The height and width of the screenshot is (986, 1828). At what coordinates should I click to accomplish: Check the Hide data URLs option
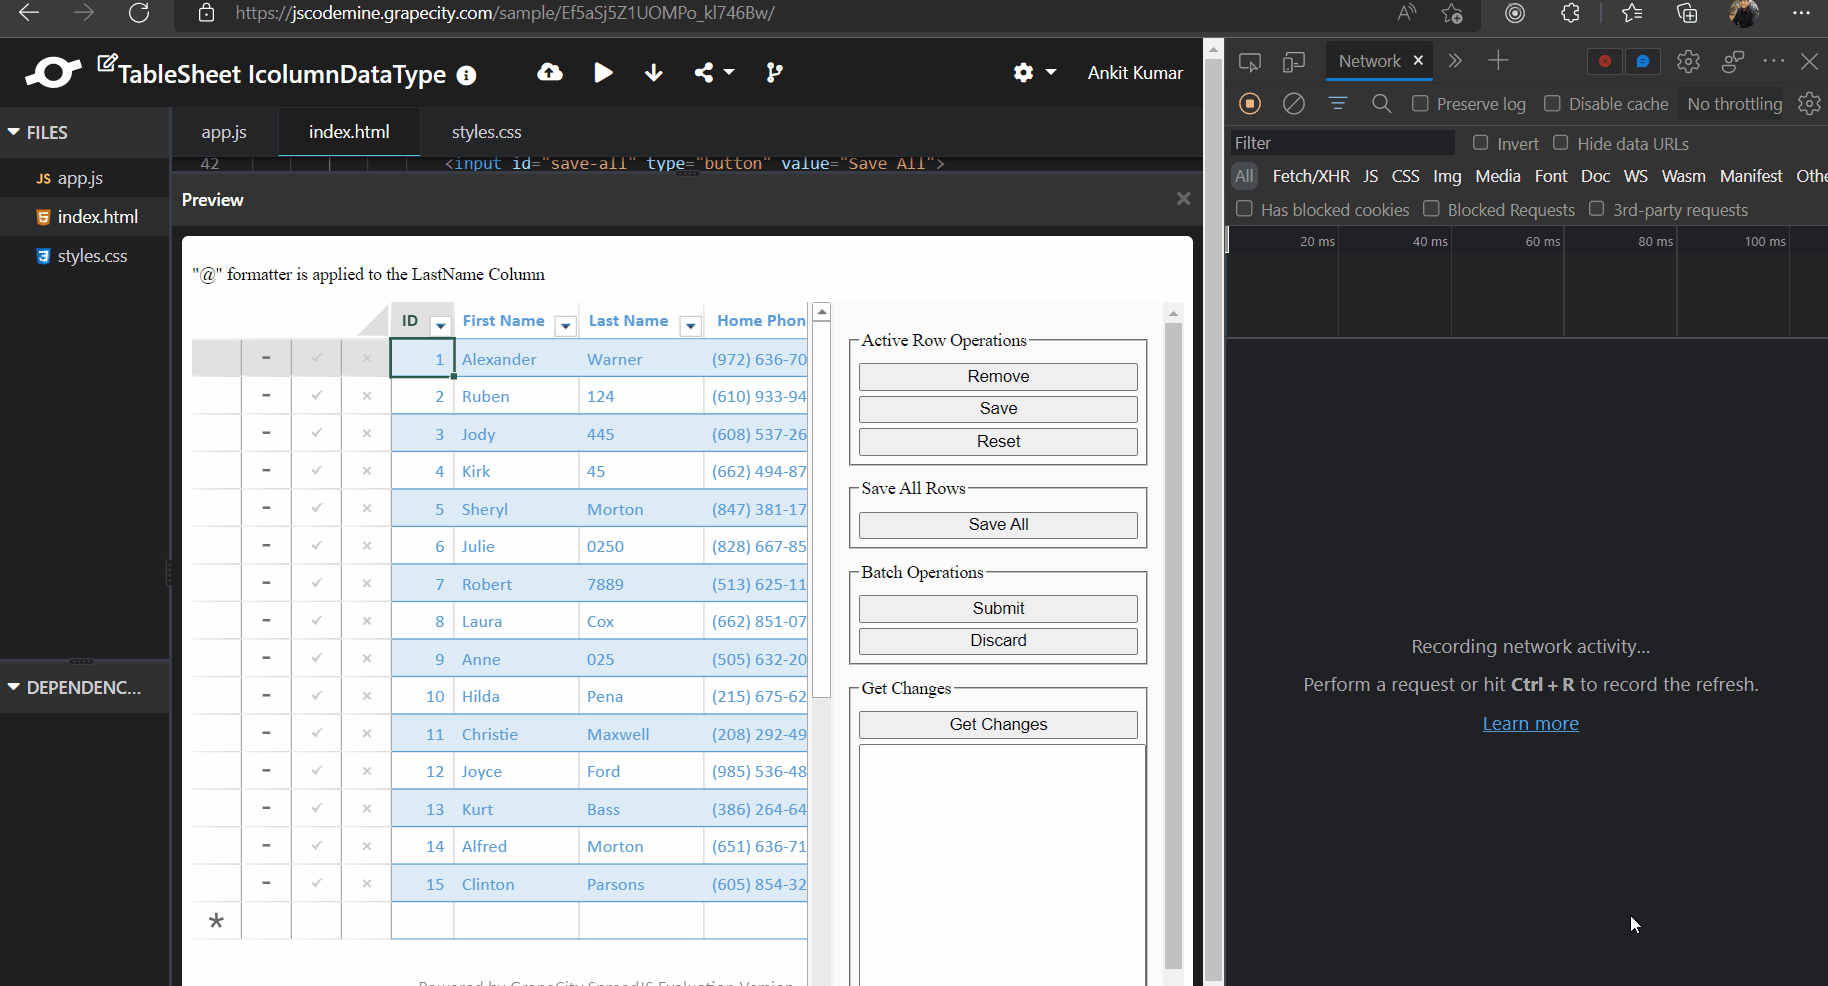(x=1561, y=143)
